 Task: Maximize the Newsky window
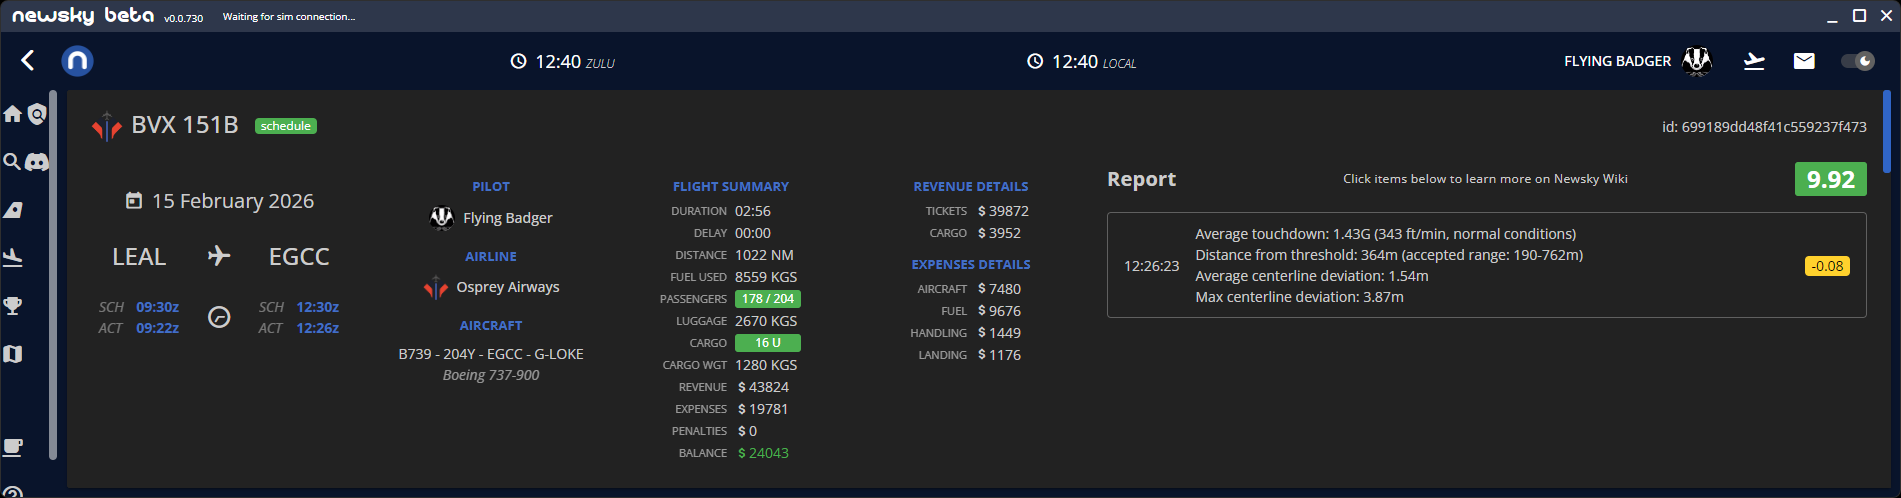click(x=1859, y=15)
